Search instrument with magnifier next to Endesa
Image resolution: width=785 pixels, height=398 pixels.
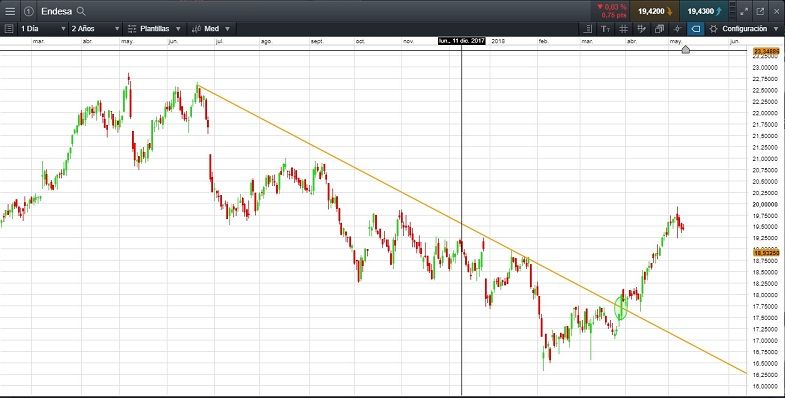click(81, 11)
